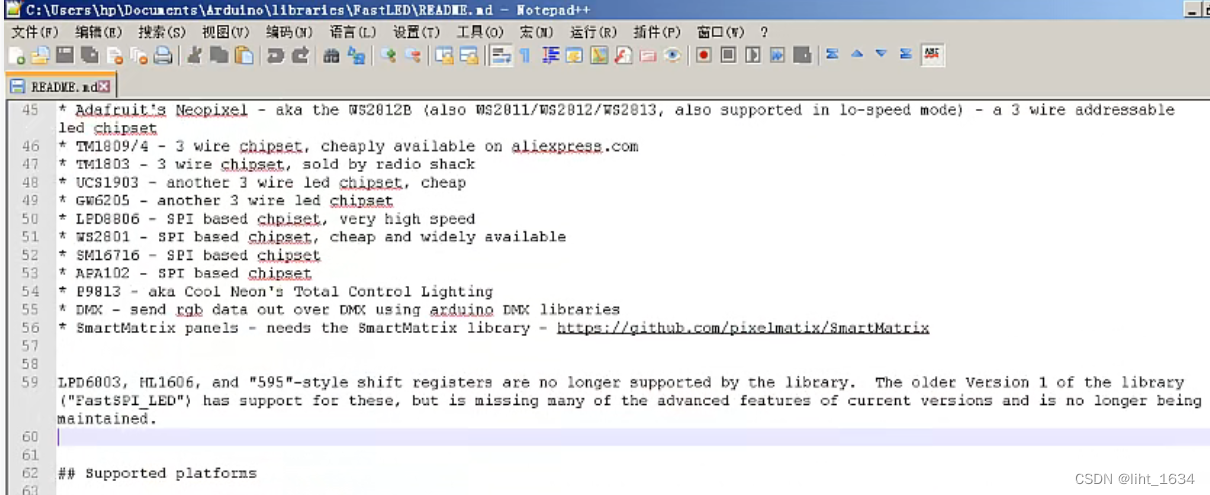Open the Folder as Workspace icon

coord(647,55)
